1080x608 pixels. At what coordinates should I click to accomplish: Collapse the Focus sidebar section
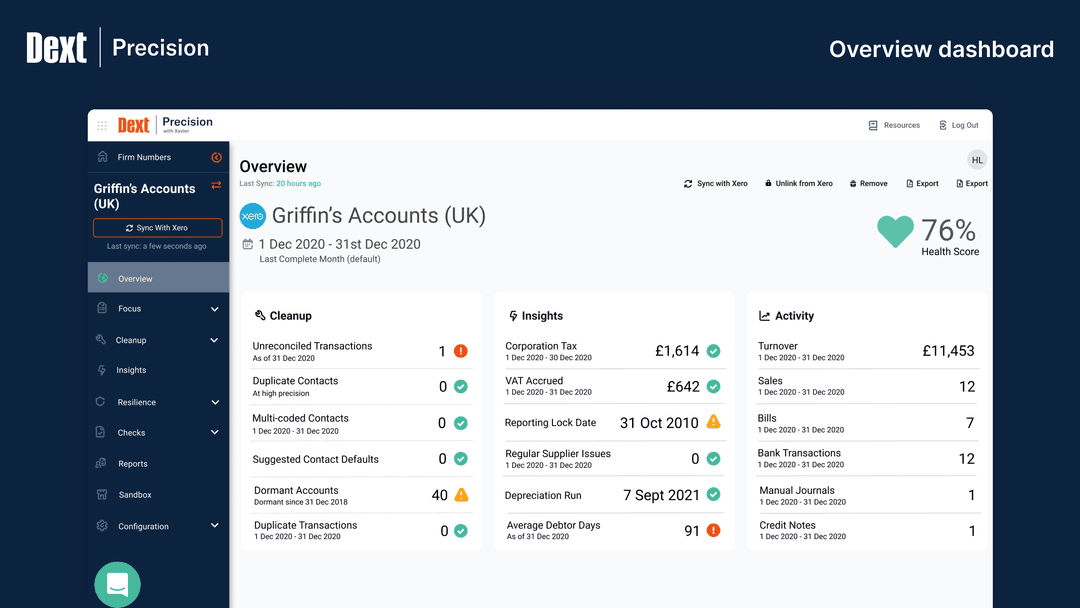pos(214,308)
